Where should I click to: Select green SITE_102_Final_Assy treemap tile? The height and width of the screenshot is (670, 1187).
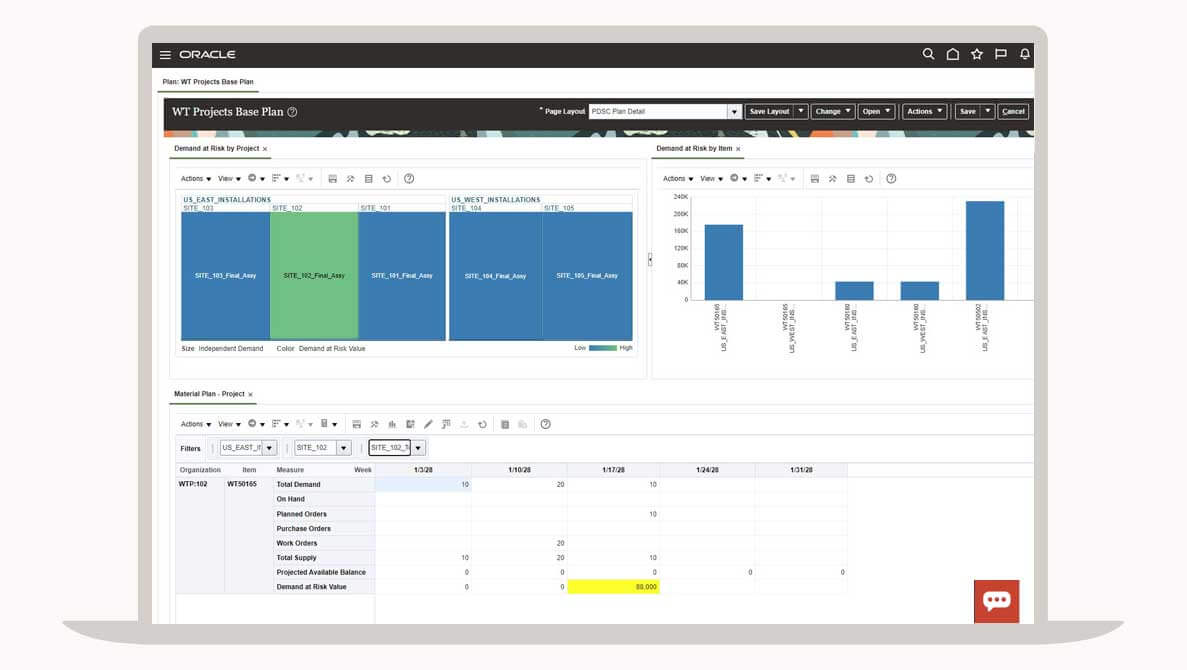(314, 276)
